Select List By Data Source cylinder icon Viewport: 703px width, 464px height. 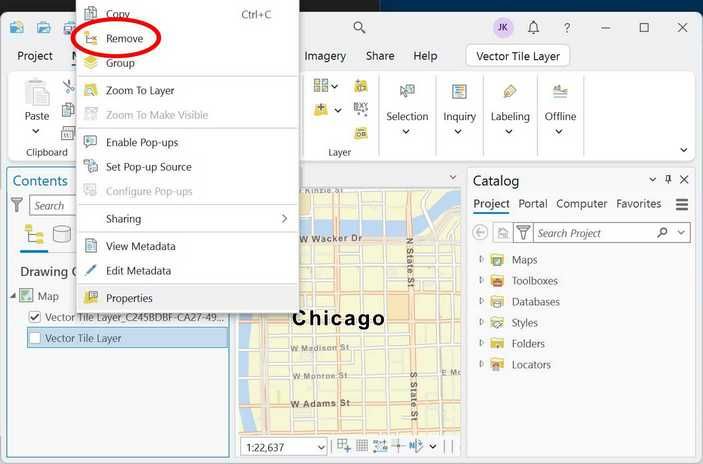62,234
